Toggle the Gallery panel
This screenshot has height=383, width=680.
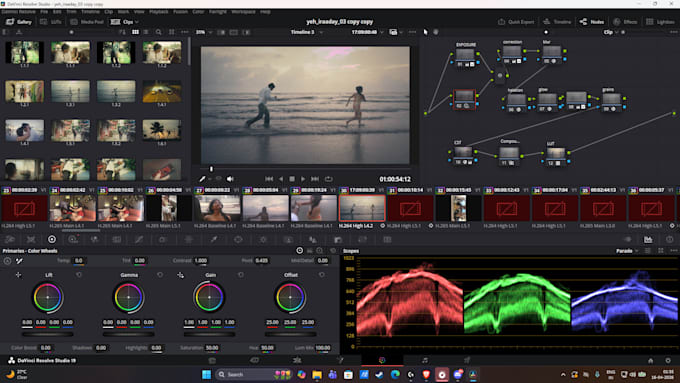tap(19, 22)
